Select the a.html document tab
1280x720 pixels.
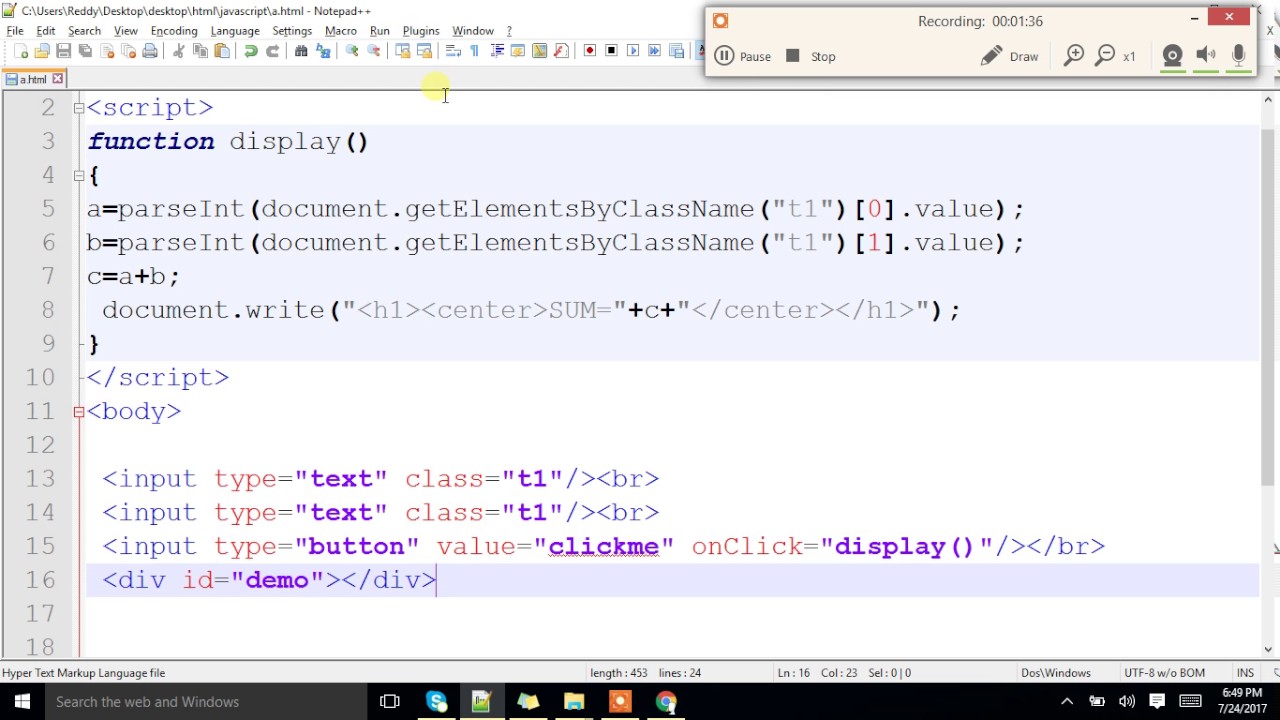[33, 79]
